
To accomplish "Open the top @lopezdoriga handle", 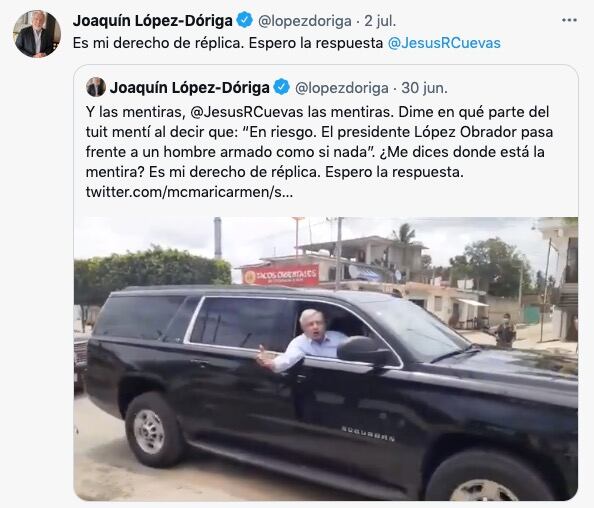I will [x=305, y=21].
